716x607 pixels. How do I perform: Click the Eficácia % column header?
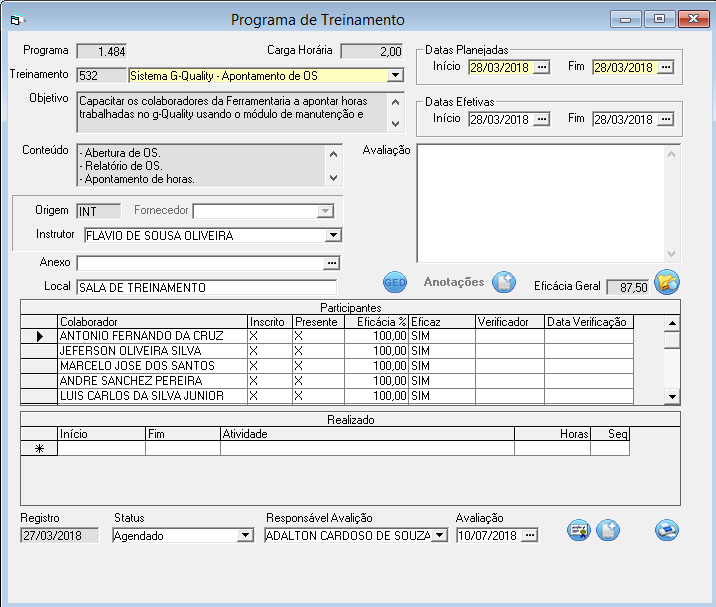(376, 322)
